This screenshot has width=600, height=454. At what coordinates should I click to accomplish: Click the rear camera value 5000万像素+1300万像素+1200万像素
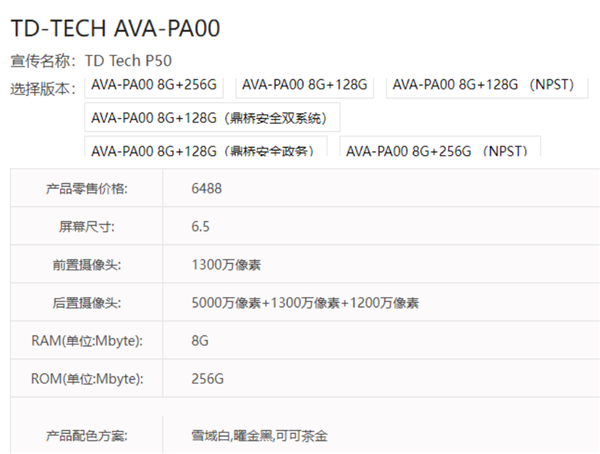[x=305, y=303]
